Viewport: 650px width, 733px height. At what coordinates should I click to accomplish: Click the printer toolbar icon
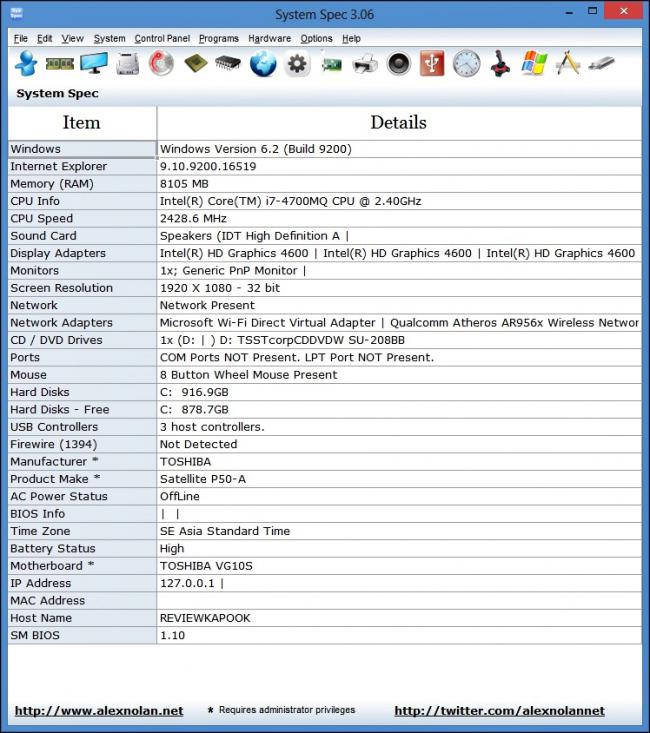pos(365,64)
